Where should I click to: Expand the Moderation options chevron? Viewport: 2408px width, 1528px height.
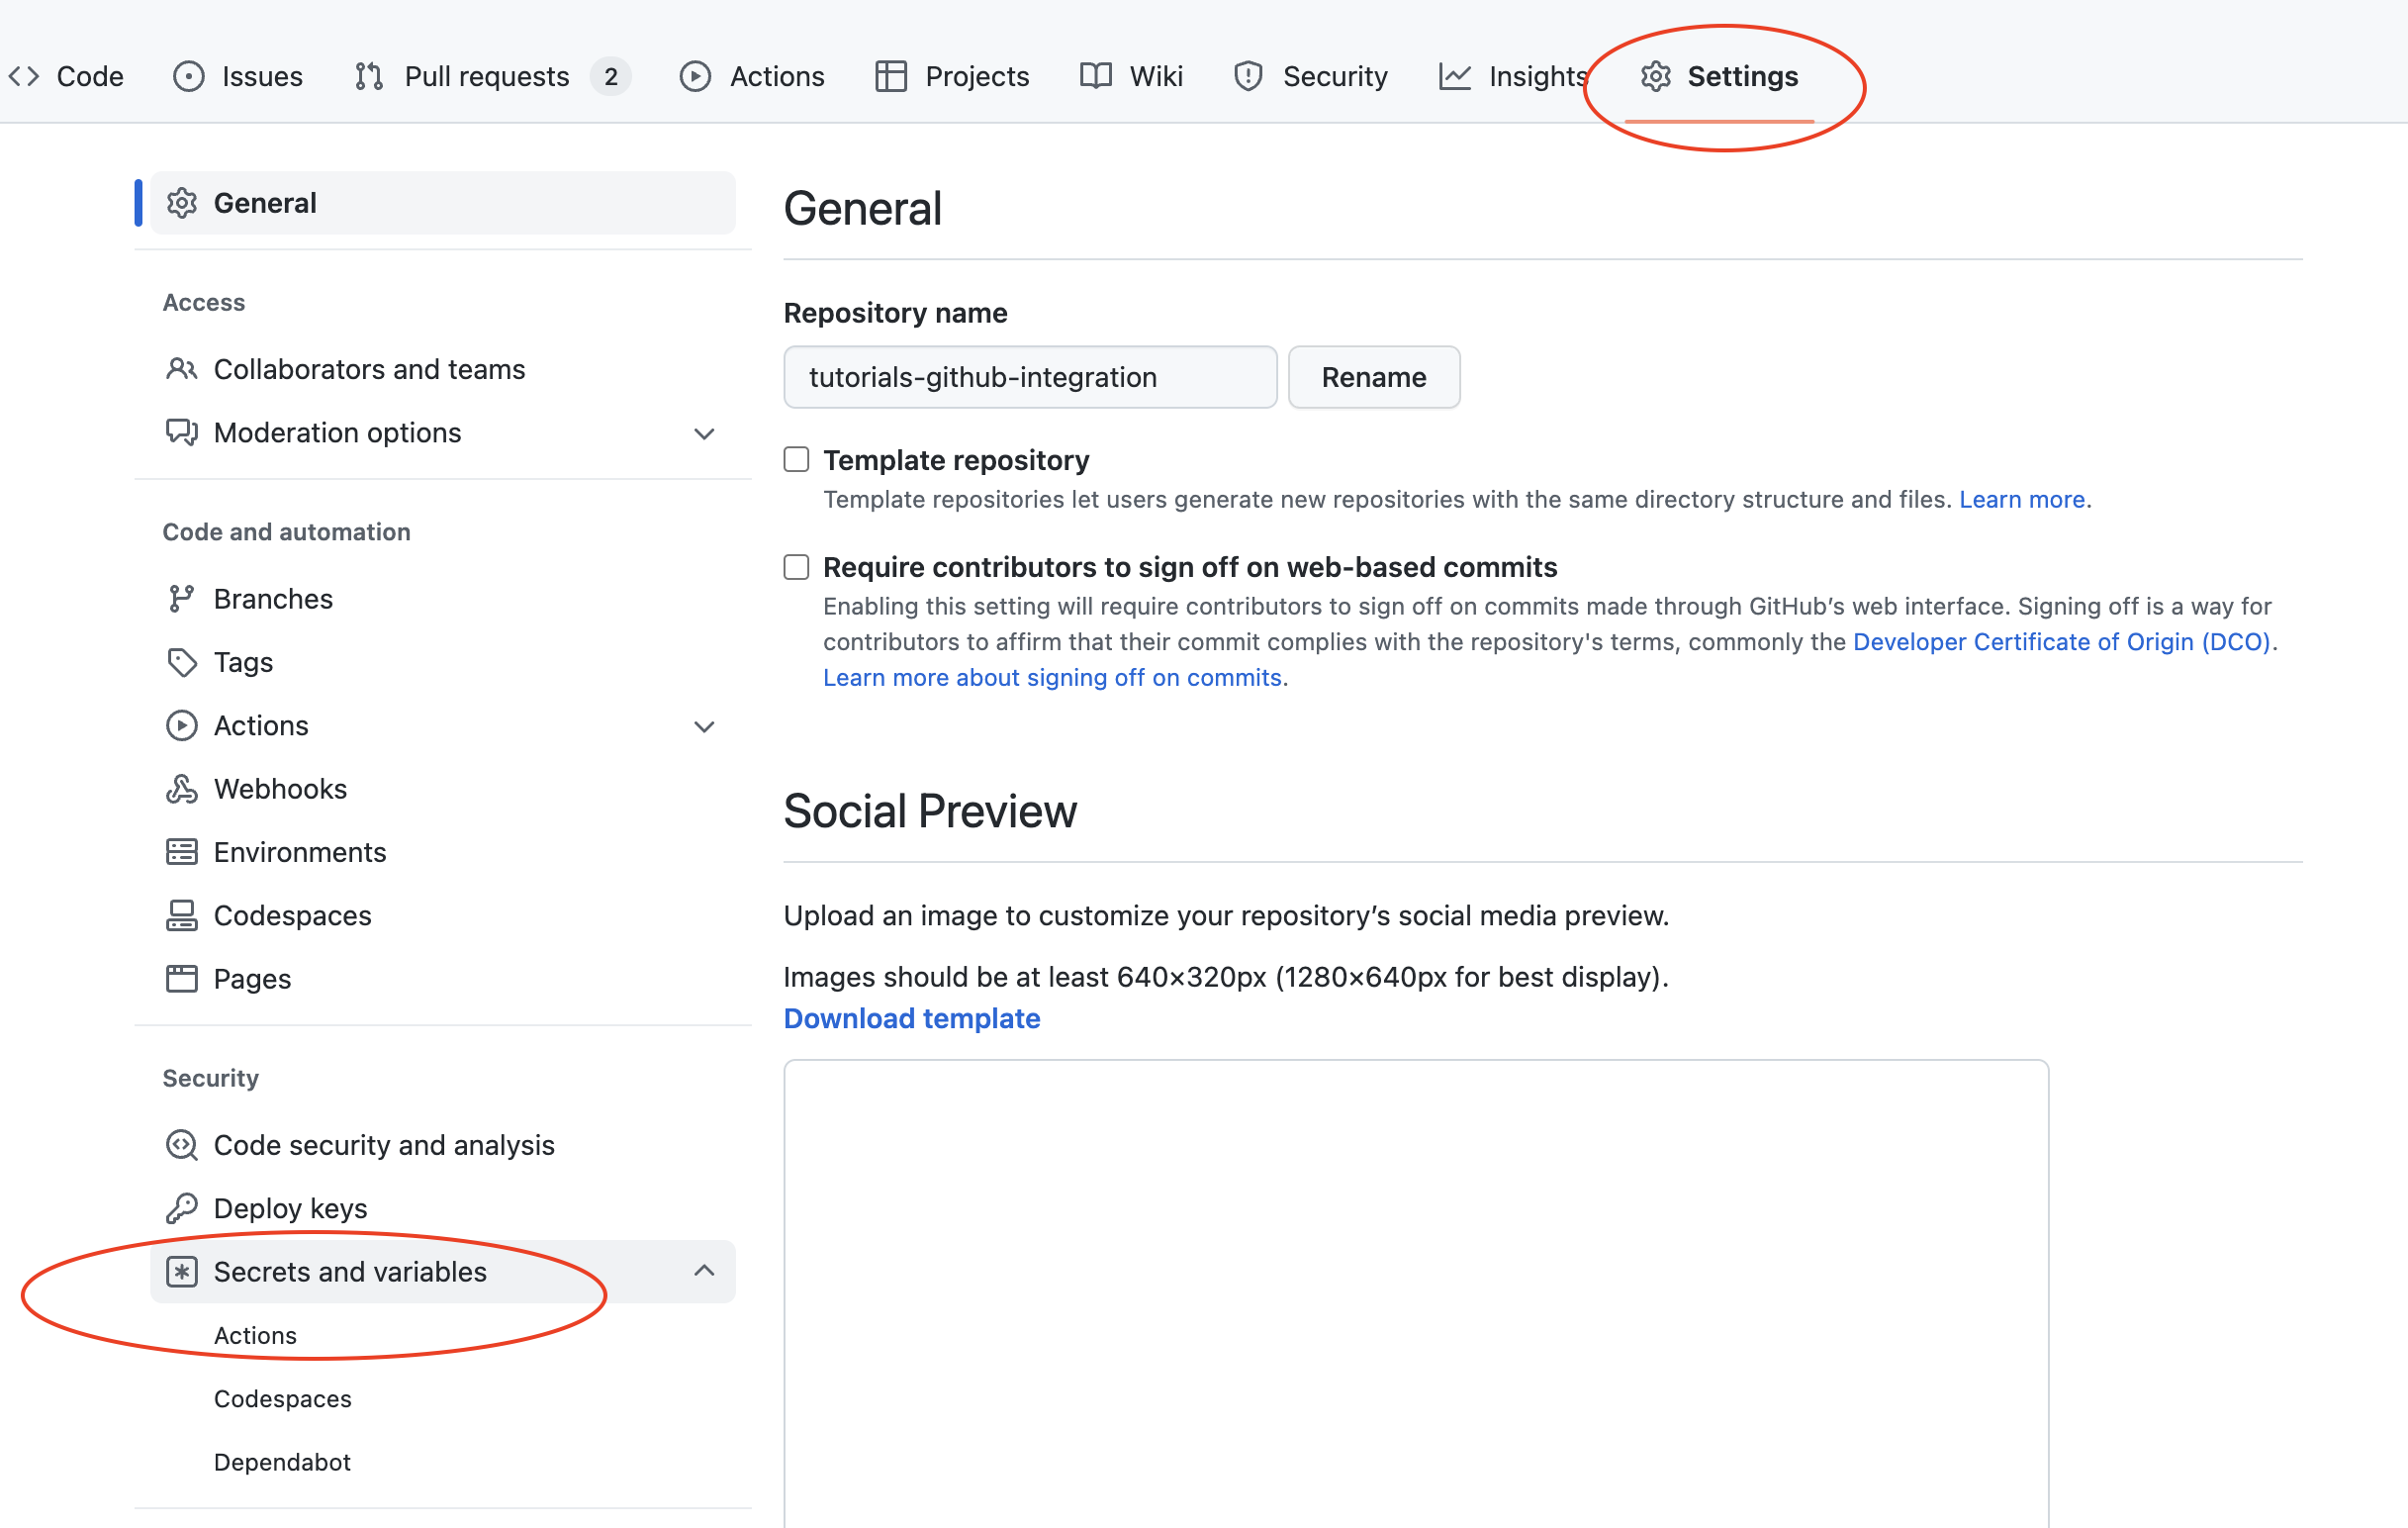[704, 433]
